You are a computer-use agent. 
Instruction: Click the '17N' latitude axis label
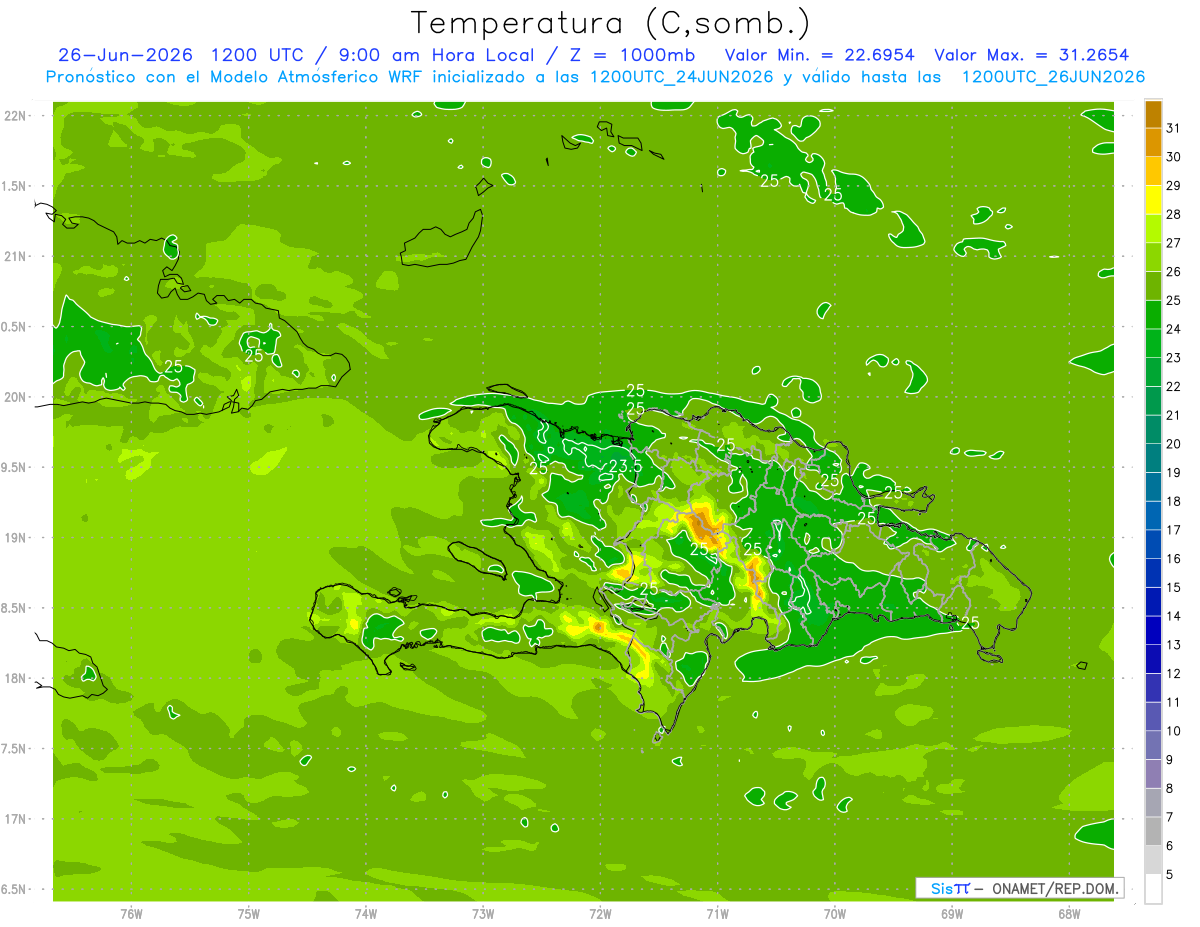pos(14,819)
